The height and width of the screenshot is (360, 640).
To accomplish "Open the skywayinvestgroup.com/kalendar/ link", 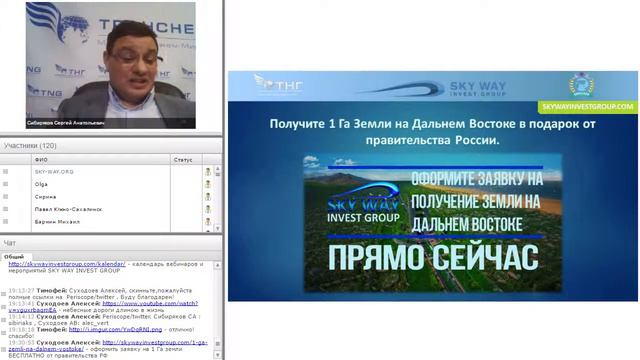I will 67,264.
